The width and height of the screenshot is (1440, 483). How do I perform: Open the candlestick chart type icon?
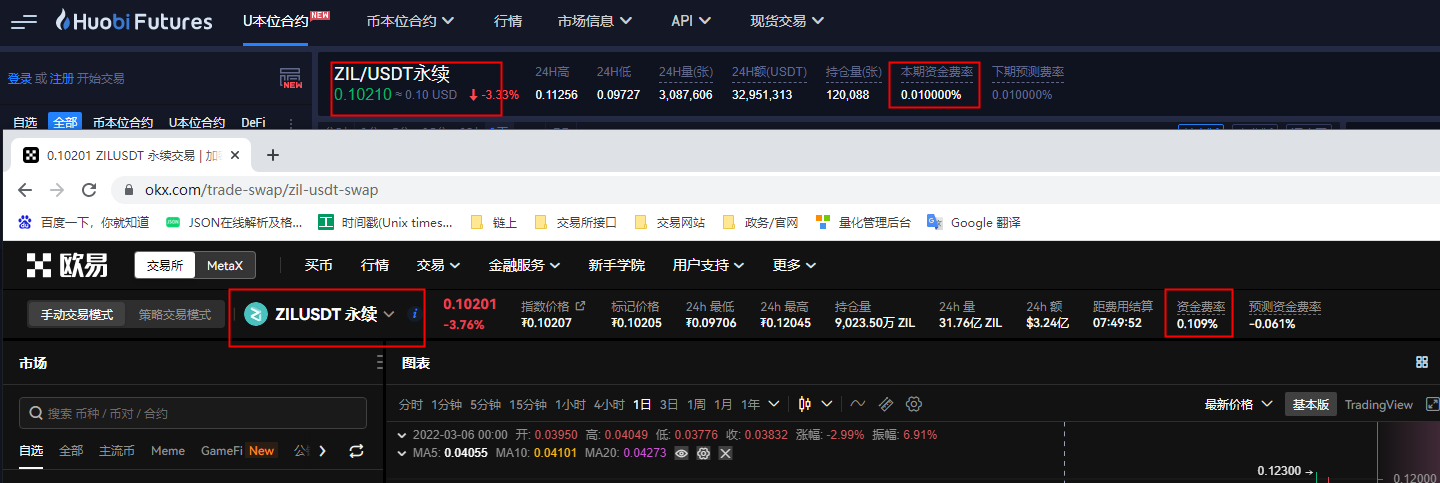click(806, 404)
